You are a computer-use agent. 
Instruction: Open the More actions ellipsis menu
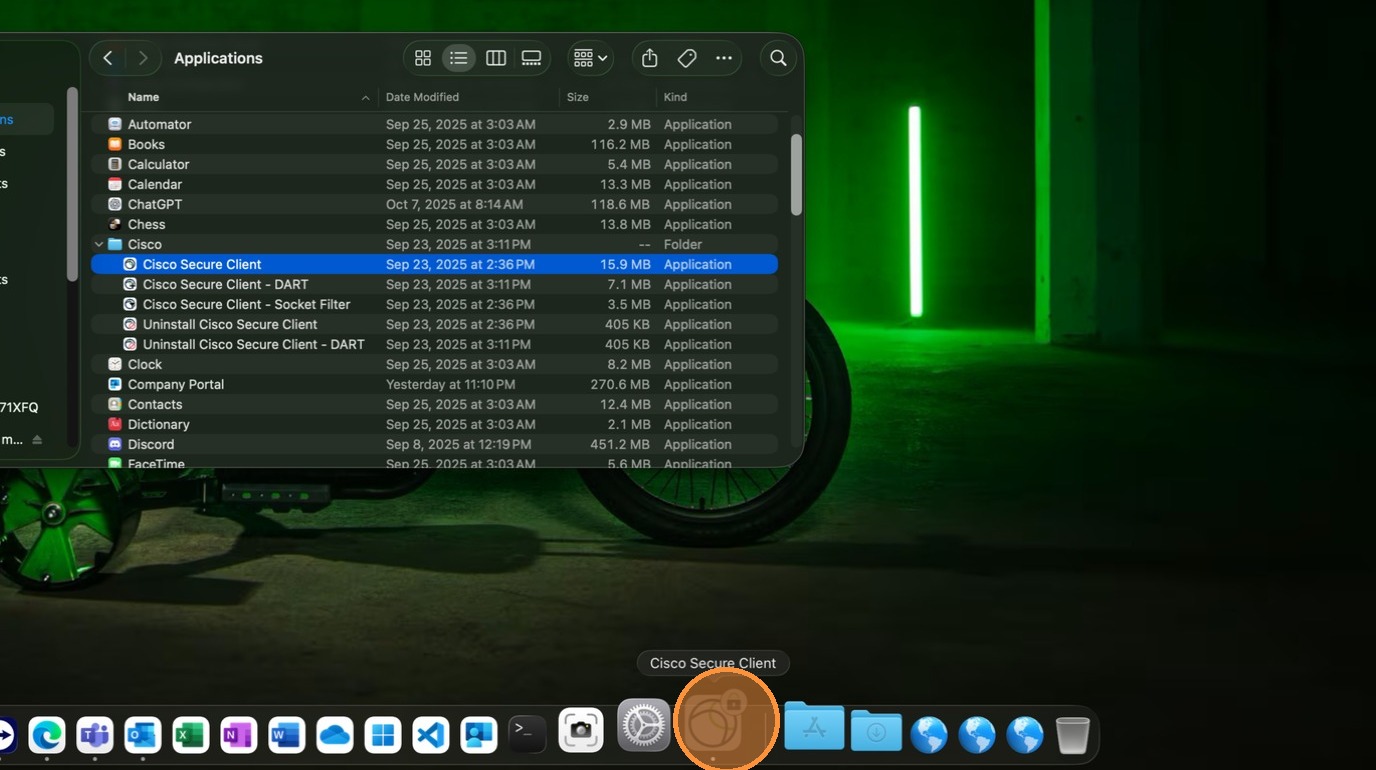(724, 58)
